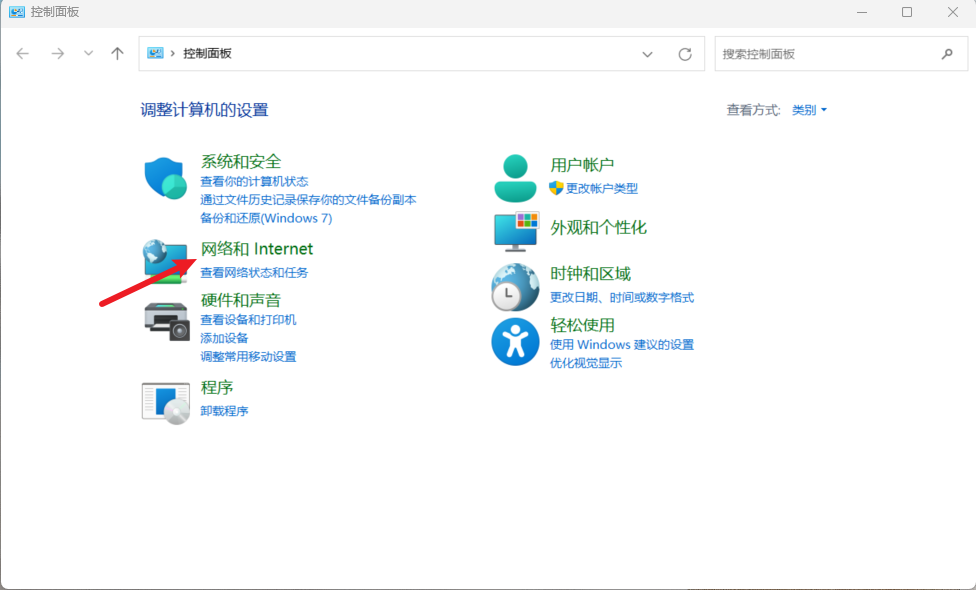This screenshot has height=590, width=976.
Task: Expand the address bar history dropdown arrow
Action: coord(647,54)
